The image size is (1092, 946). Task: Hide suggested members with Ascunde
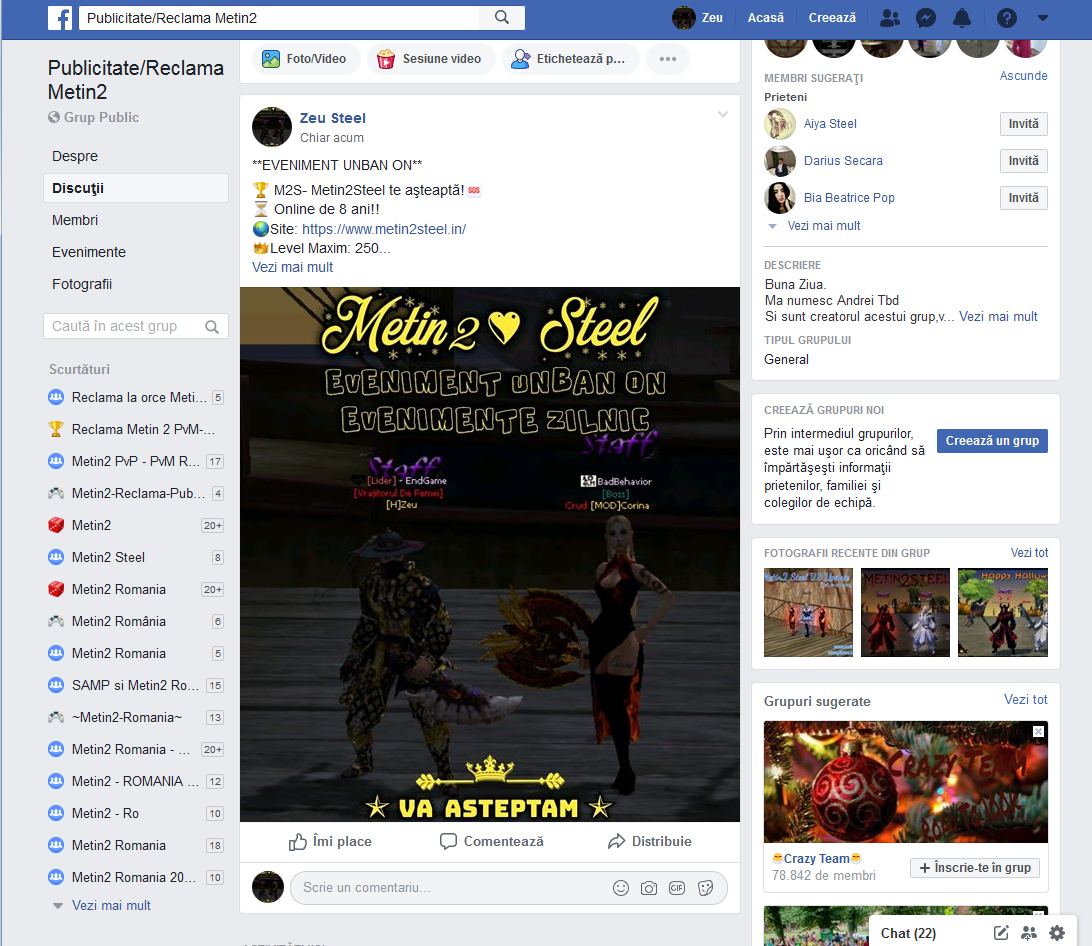1023,76
